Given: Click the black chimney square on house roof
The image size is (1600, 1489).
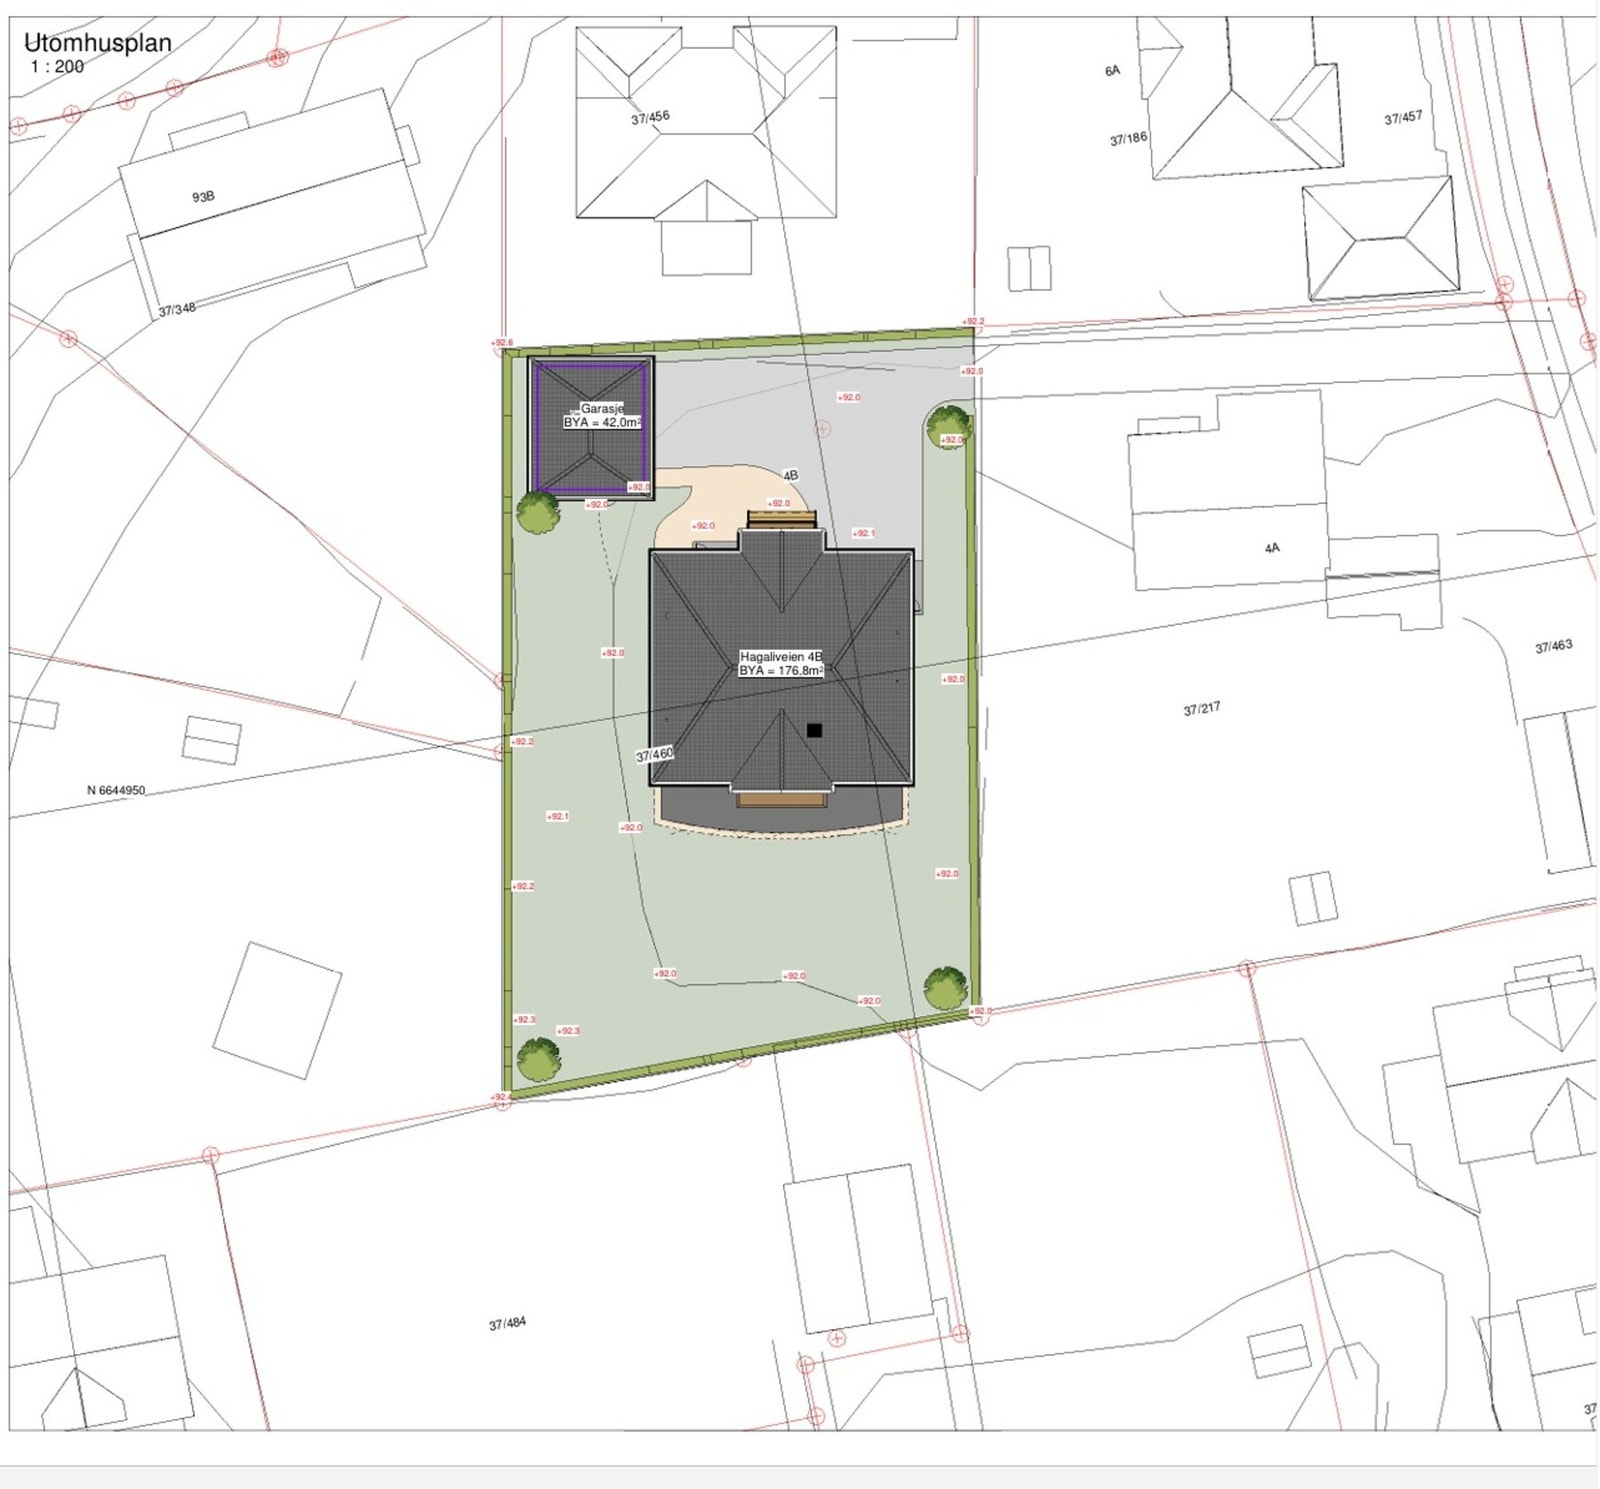Looking at the screenshot, I should [x=814, y=730].
